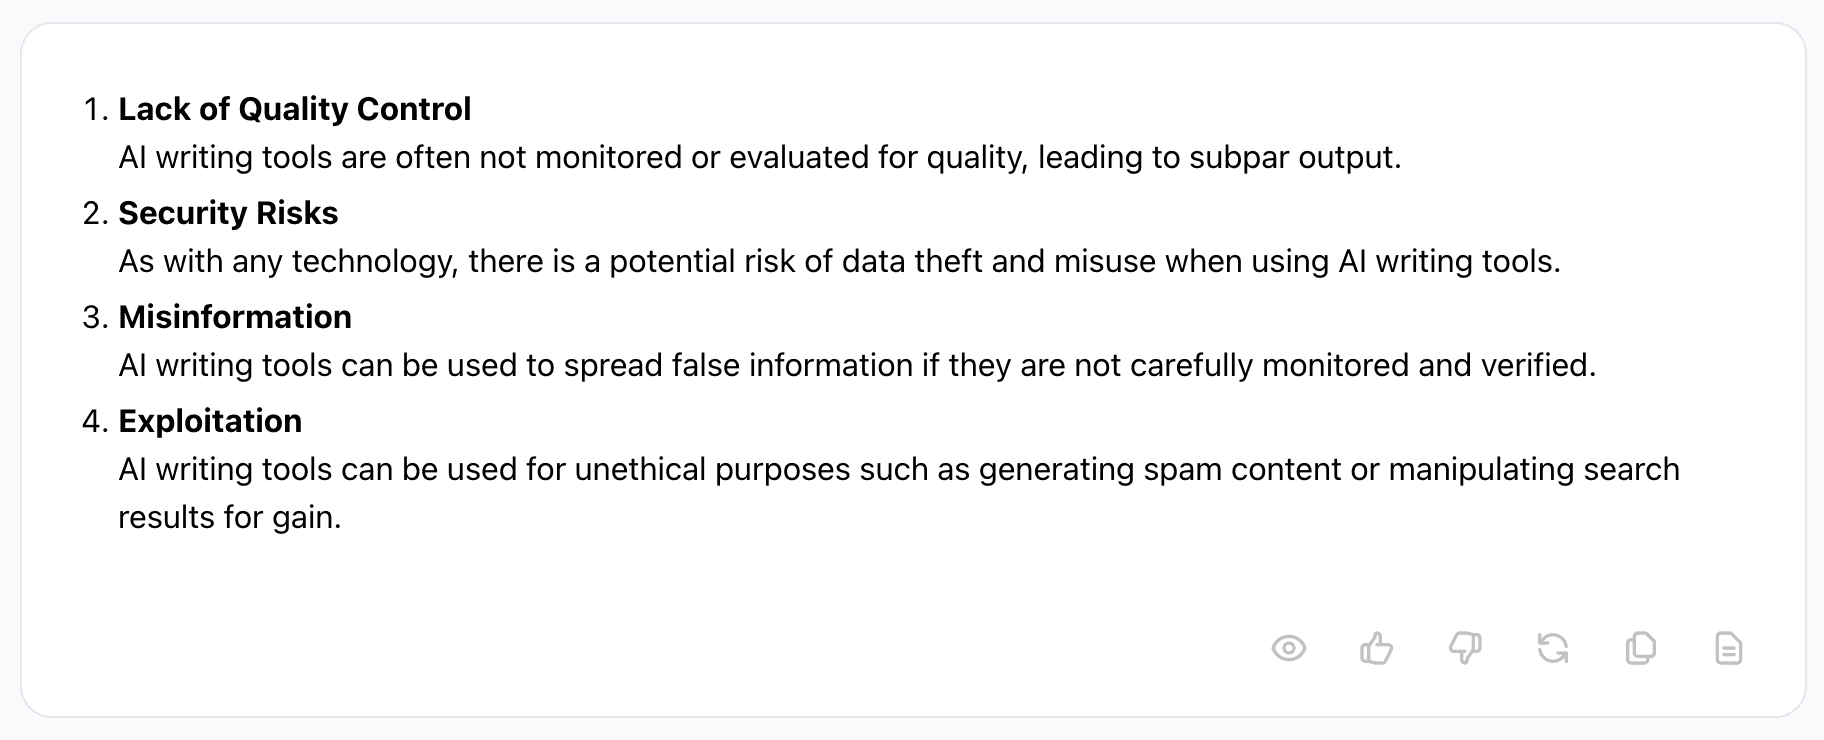
Task: Click the list number 2 marker
Action: pyautogui.click(x=95, y=214)
